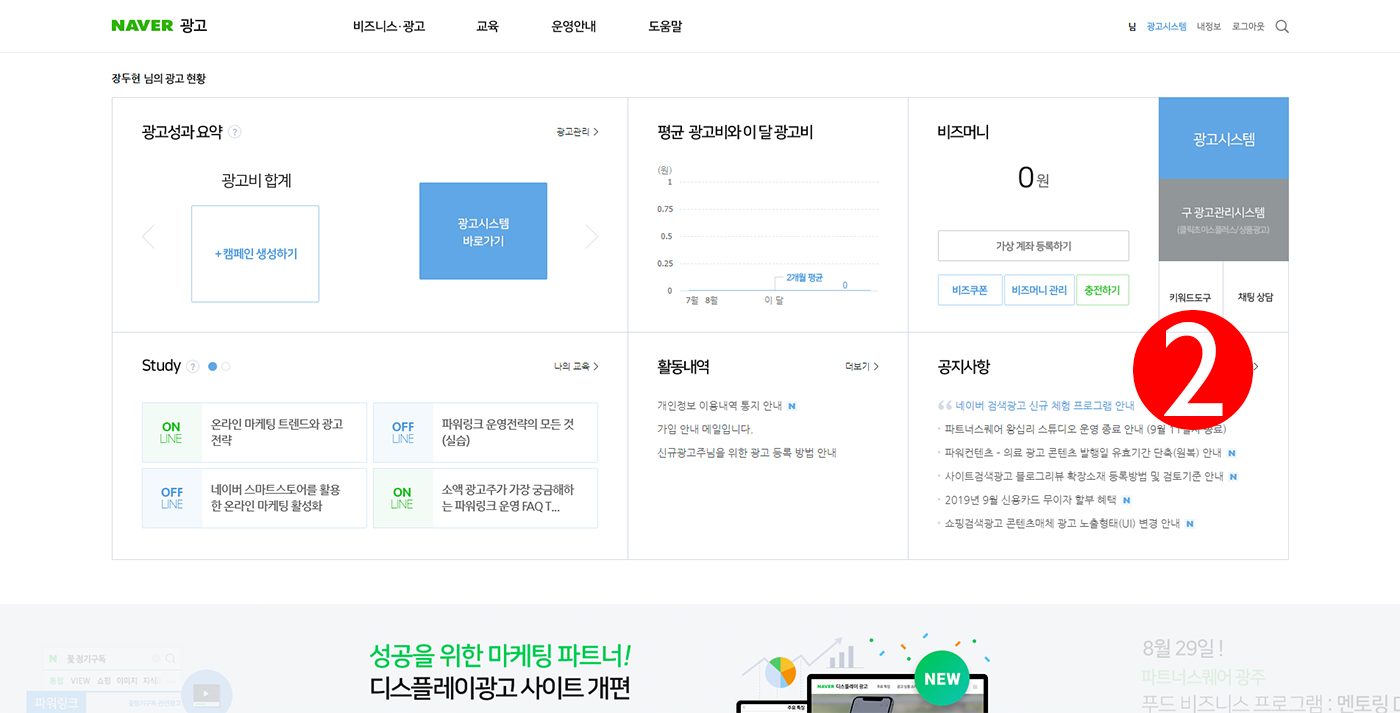Click help icon next to 광고성과 요약
Image resolution: width=1400 pixels, height=713 pixels.
pos(235,132)
